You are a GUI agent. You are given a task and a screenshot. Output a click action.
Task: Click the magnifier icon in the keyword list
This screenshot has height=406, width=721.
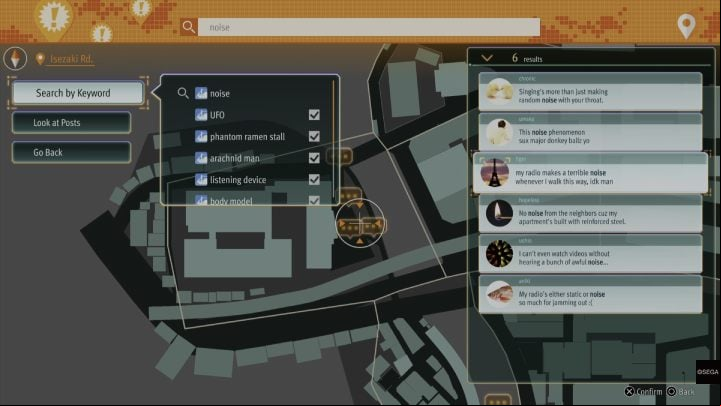pyautogui.click(x=183, y=93)
